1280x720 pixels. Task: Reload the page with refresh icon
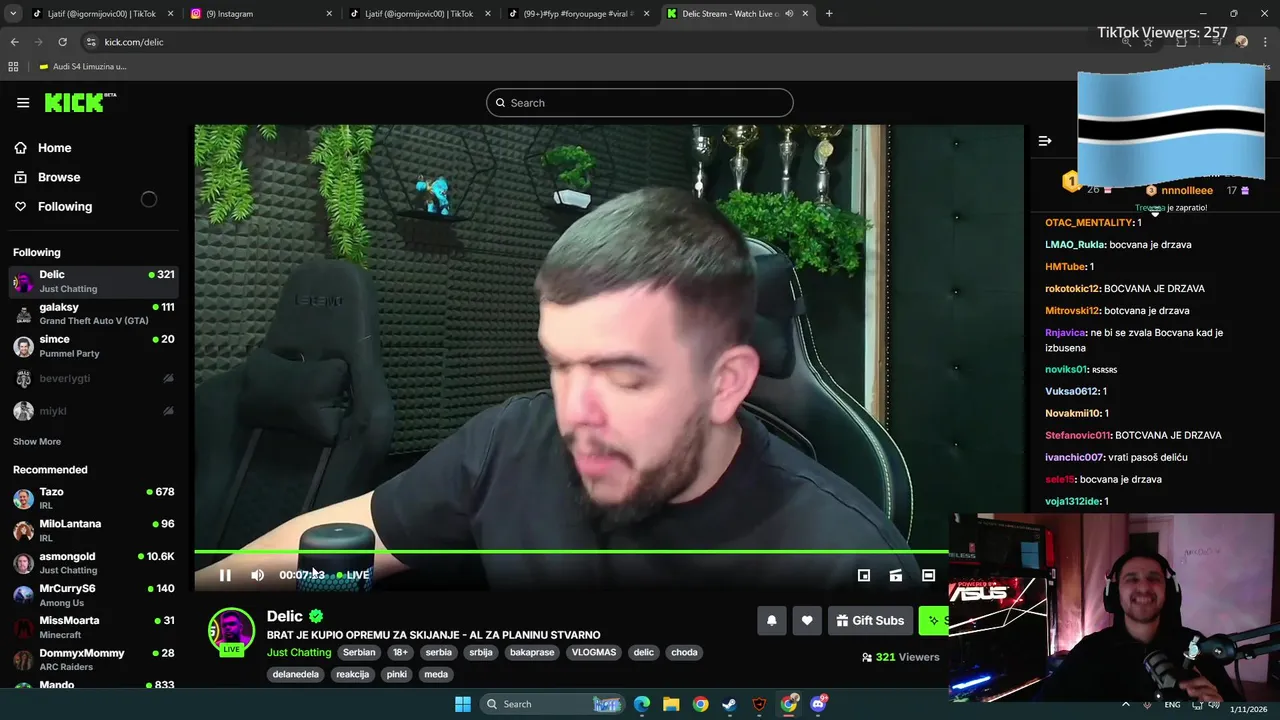click(x=62, y=42)
